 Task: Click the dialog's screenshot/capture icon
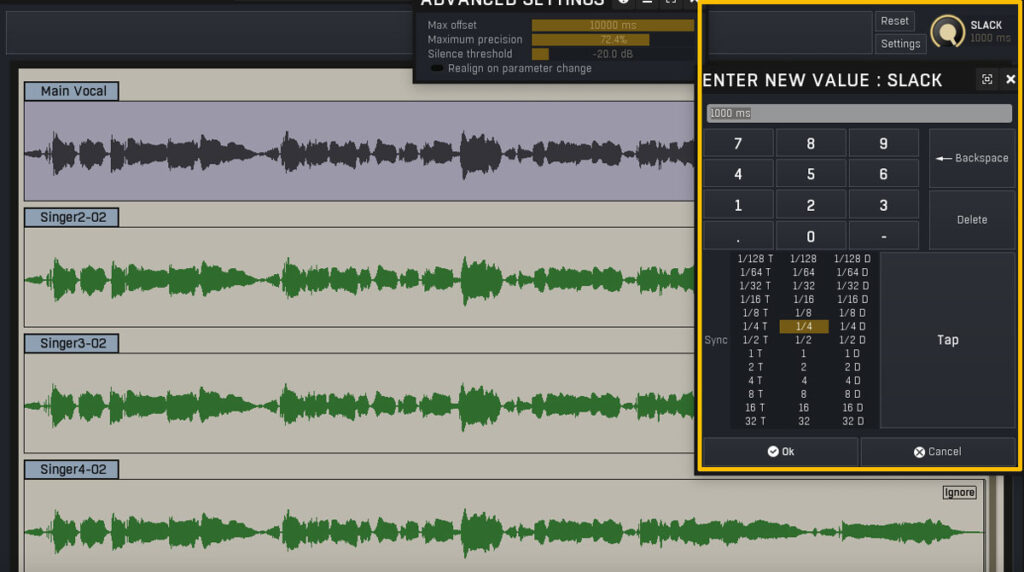point(987,80)
